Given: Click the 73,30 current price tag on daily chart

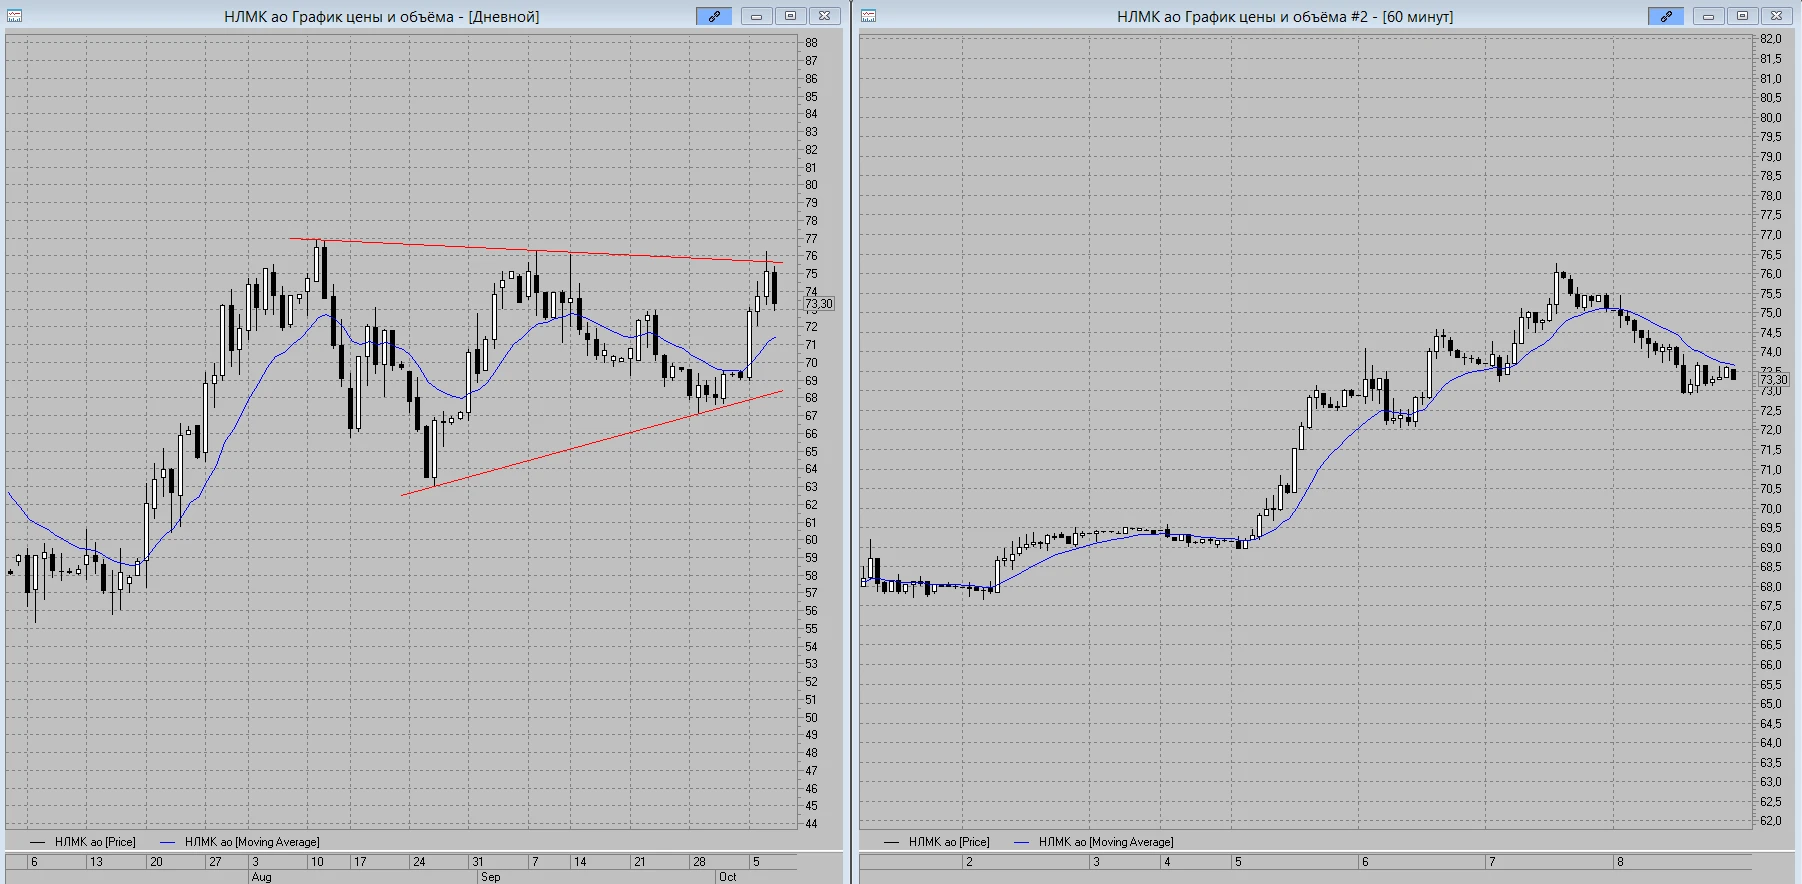Looking at the screenshot, I should point(818,304).
